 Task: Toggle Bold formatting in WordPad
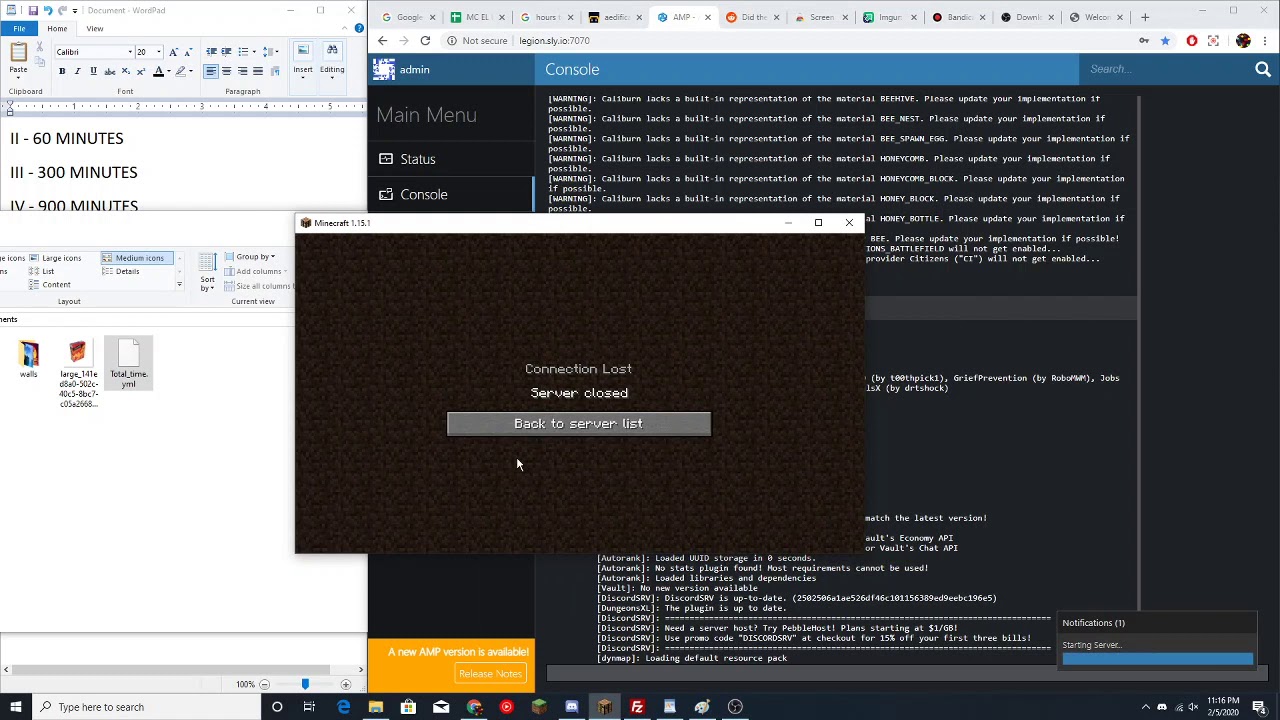click(62, 71)
